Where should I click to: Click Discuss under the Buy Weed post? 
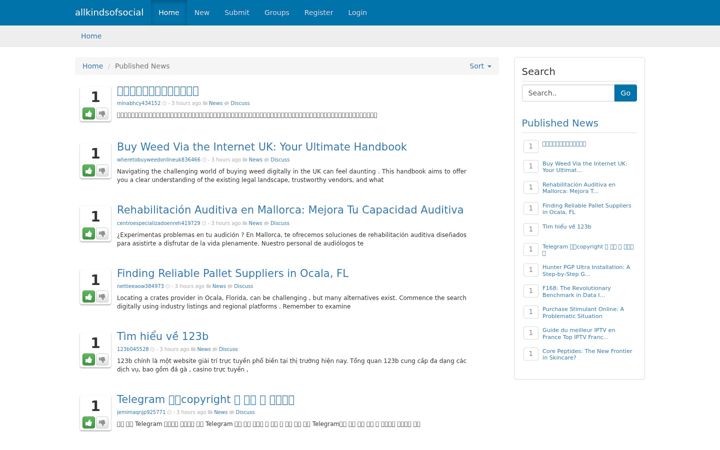point(280,160)
